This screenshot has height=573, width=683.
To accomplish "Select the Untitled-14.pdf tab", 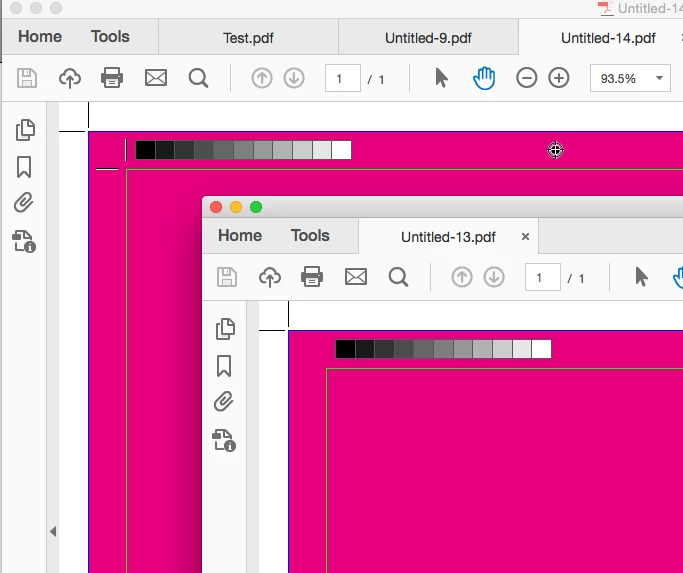I will [x=608, y=38].
